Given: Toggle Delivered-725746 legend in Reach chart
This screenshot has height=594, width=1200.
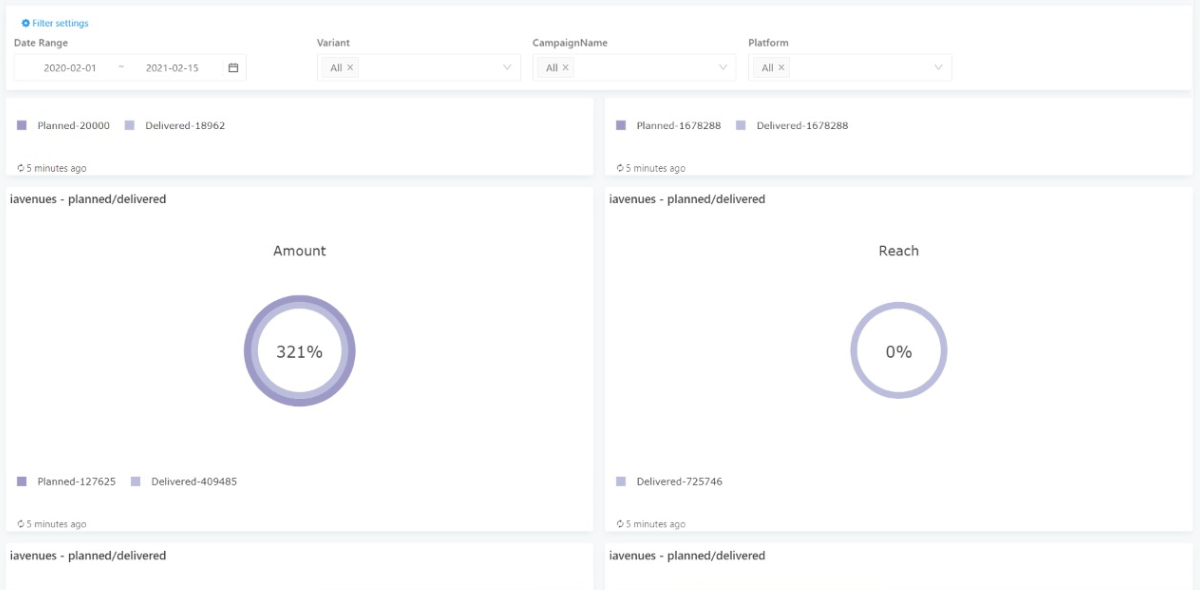Looking at the screenshot, I should point(670,482).
